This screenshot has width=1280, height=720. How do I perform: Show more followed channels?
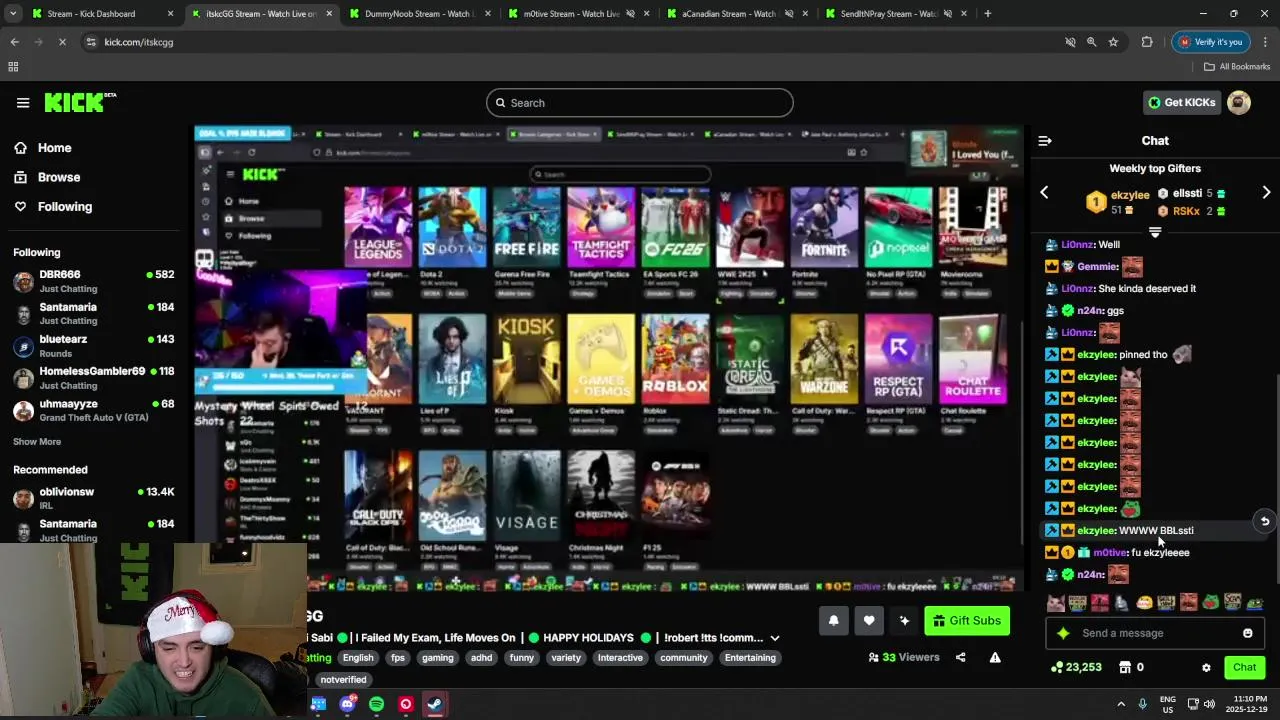[37, 442]
